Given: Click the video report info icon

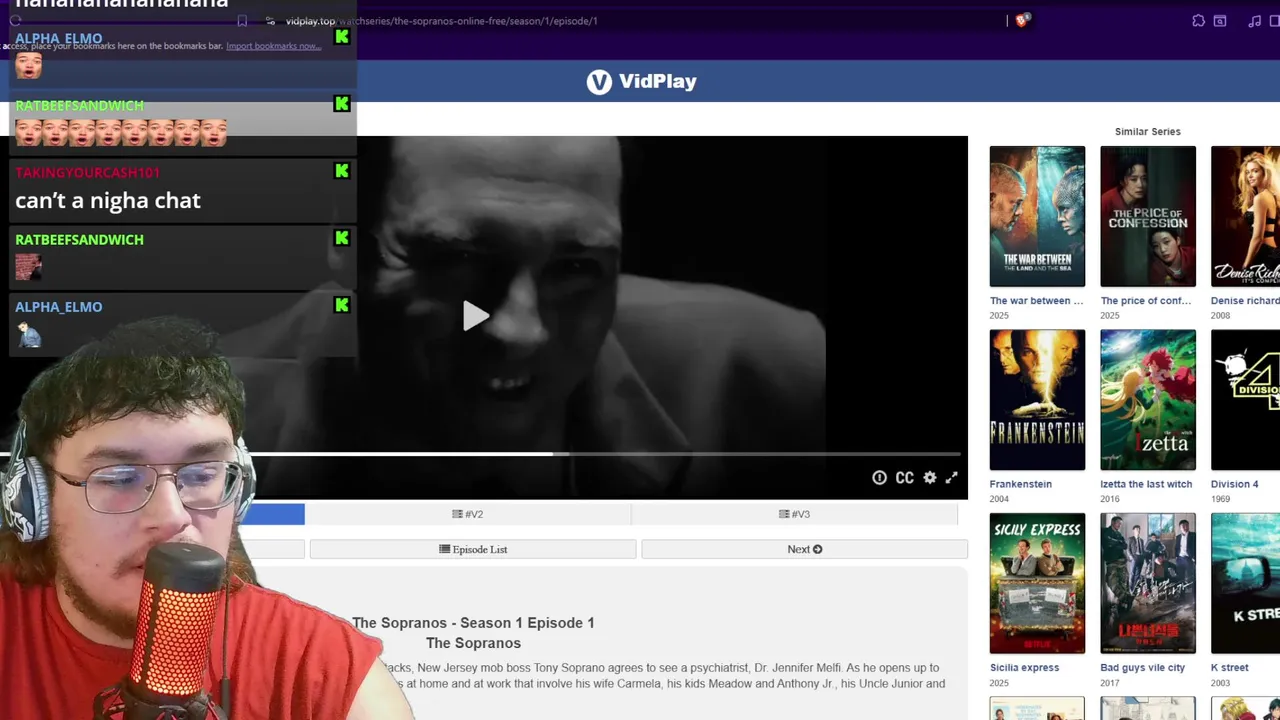Looking at the screenshot, I should click(879, 478).
